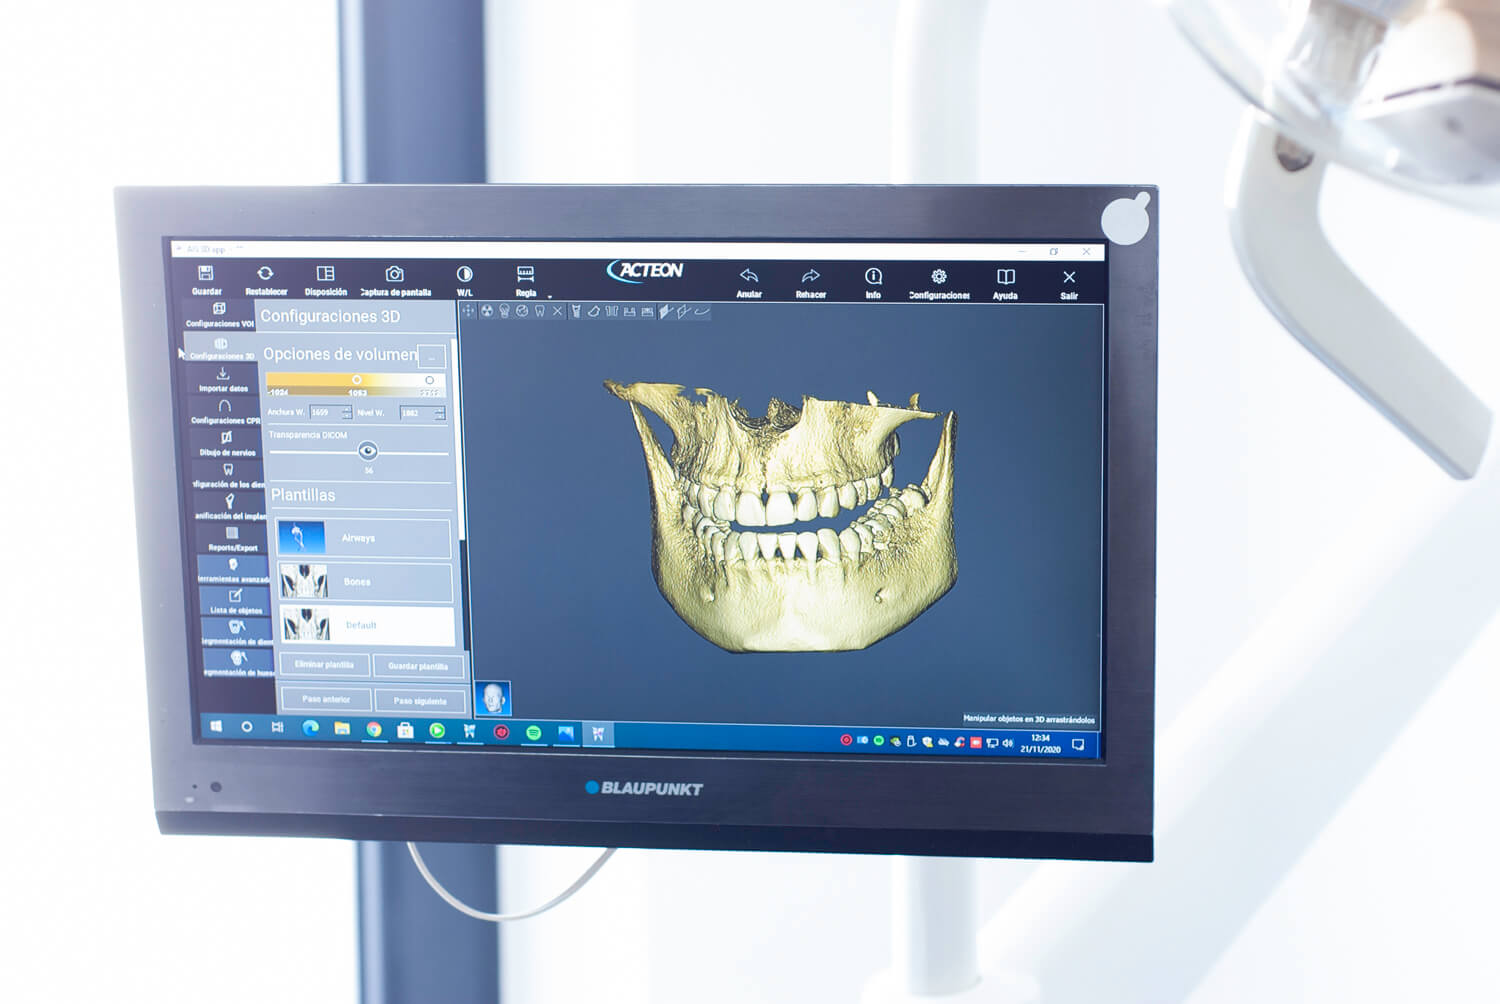
Task: Expand the Regla ruler dropdown arrow
Action: (x=550, y=296)
